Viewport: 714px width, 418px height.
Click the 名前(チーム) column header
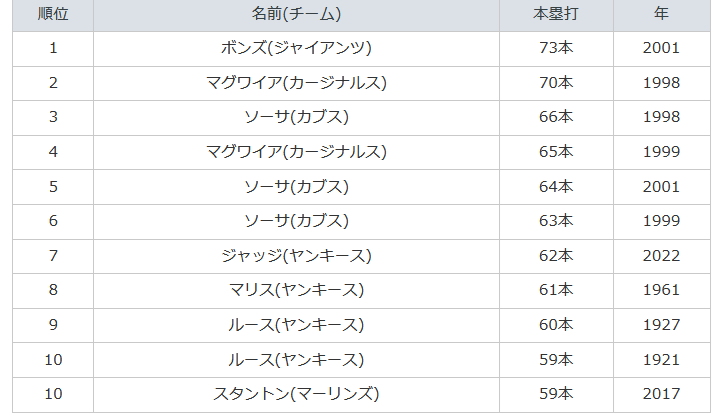point(296,14)
